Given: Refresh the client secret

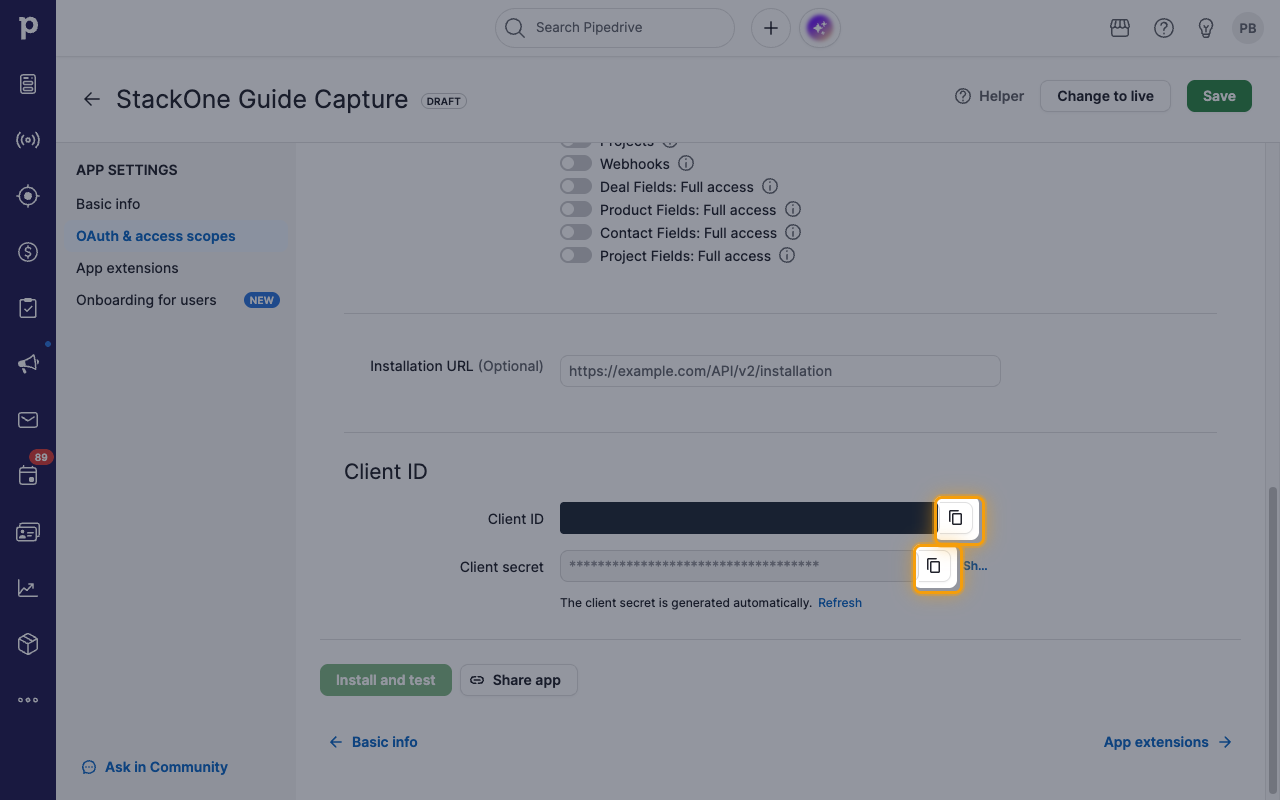Looking at the screenshot, I should pyautogui.click(x=840, y=603).
